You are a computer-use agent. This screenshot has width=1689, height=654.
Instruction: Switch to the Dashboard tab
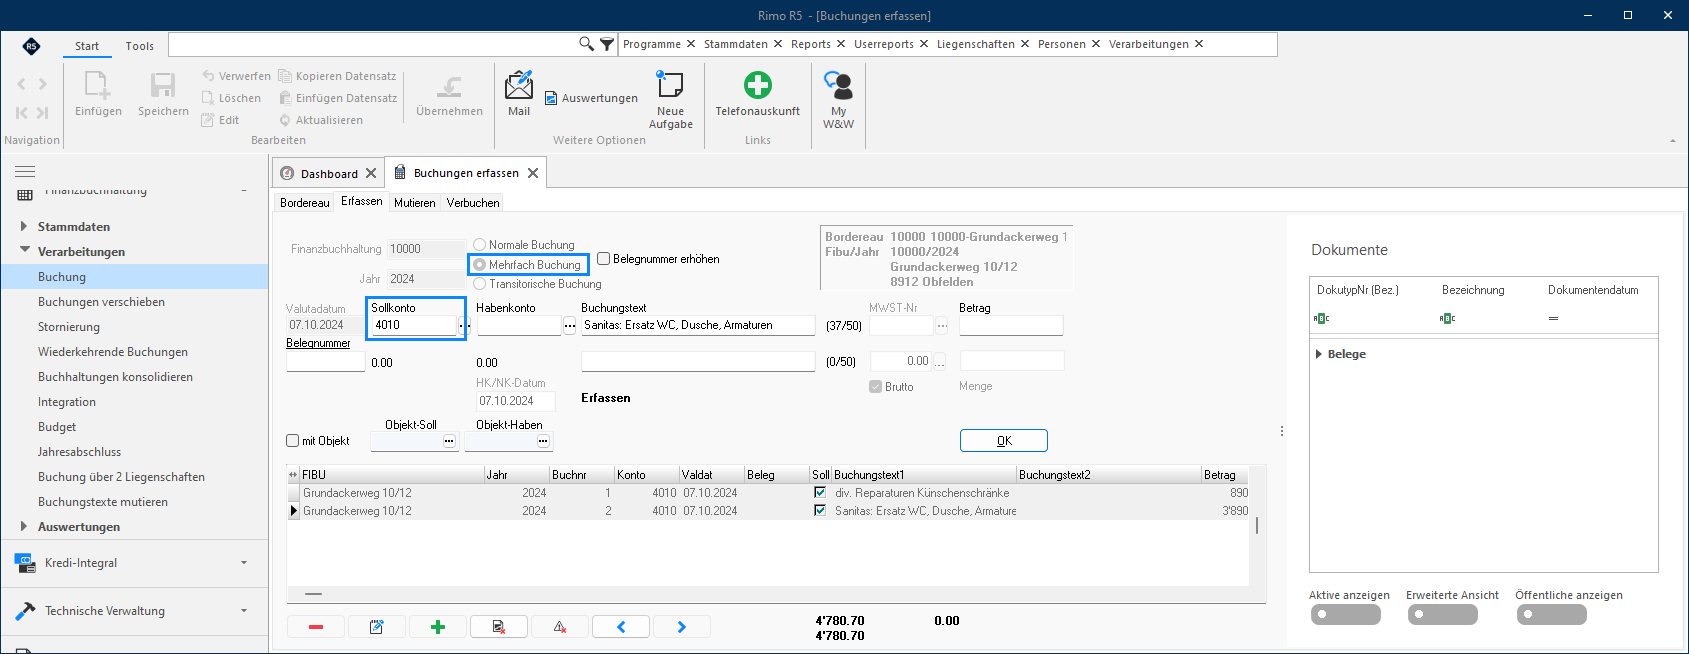(x=329, y=173)
